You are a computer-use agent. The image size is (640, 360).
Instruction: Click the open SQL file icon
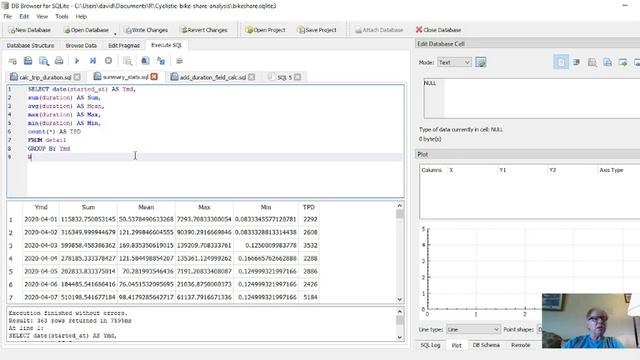(28, 61)
